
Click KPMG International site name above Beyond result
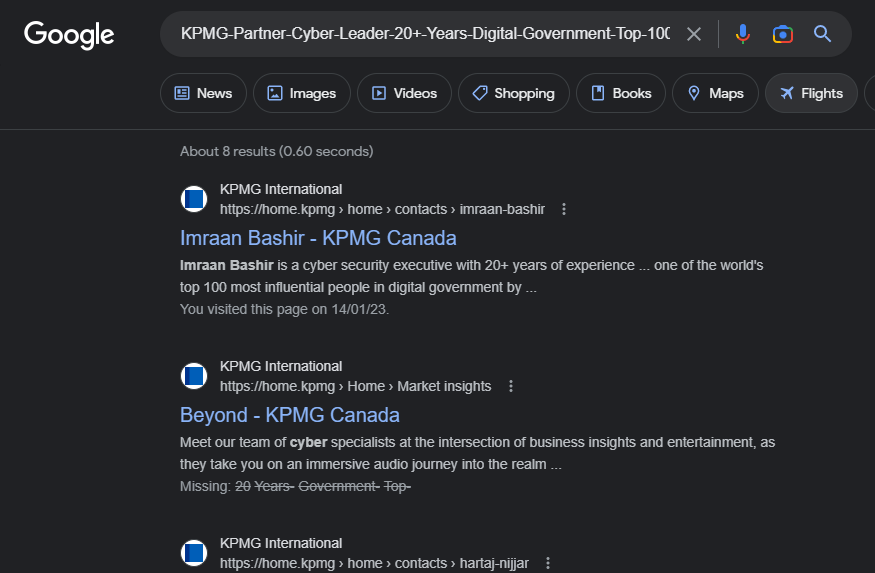pos(281,366)
